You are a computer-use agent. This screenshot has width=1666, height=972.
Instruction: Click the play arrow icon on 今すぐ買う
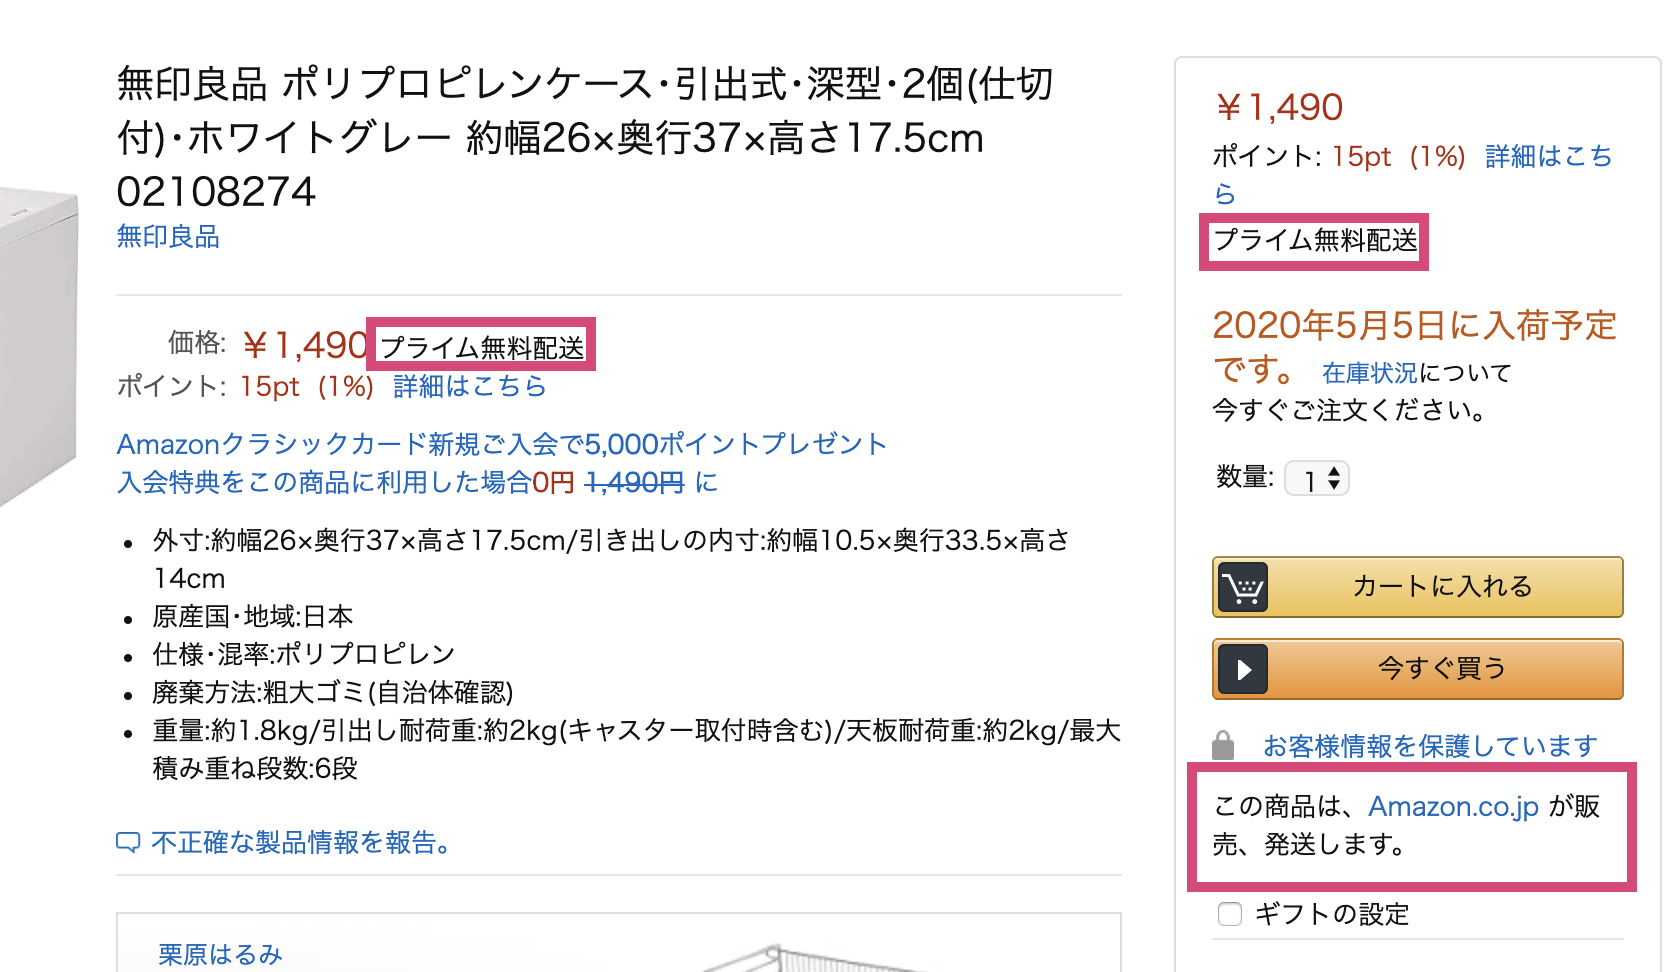click(x=1242, y=669)
